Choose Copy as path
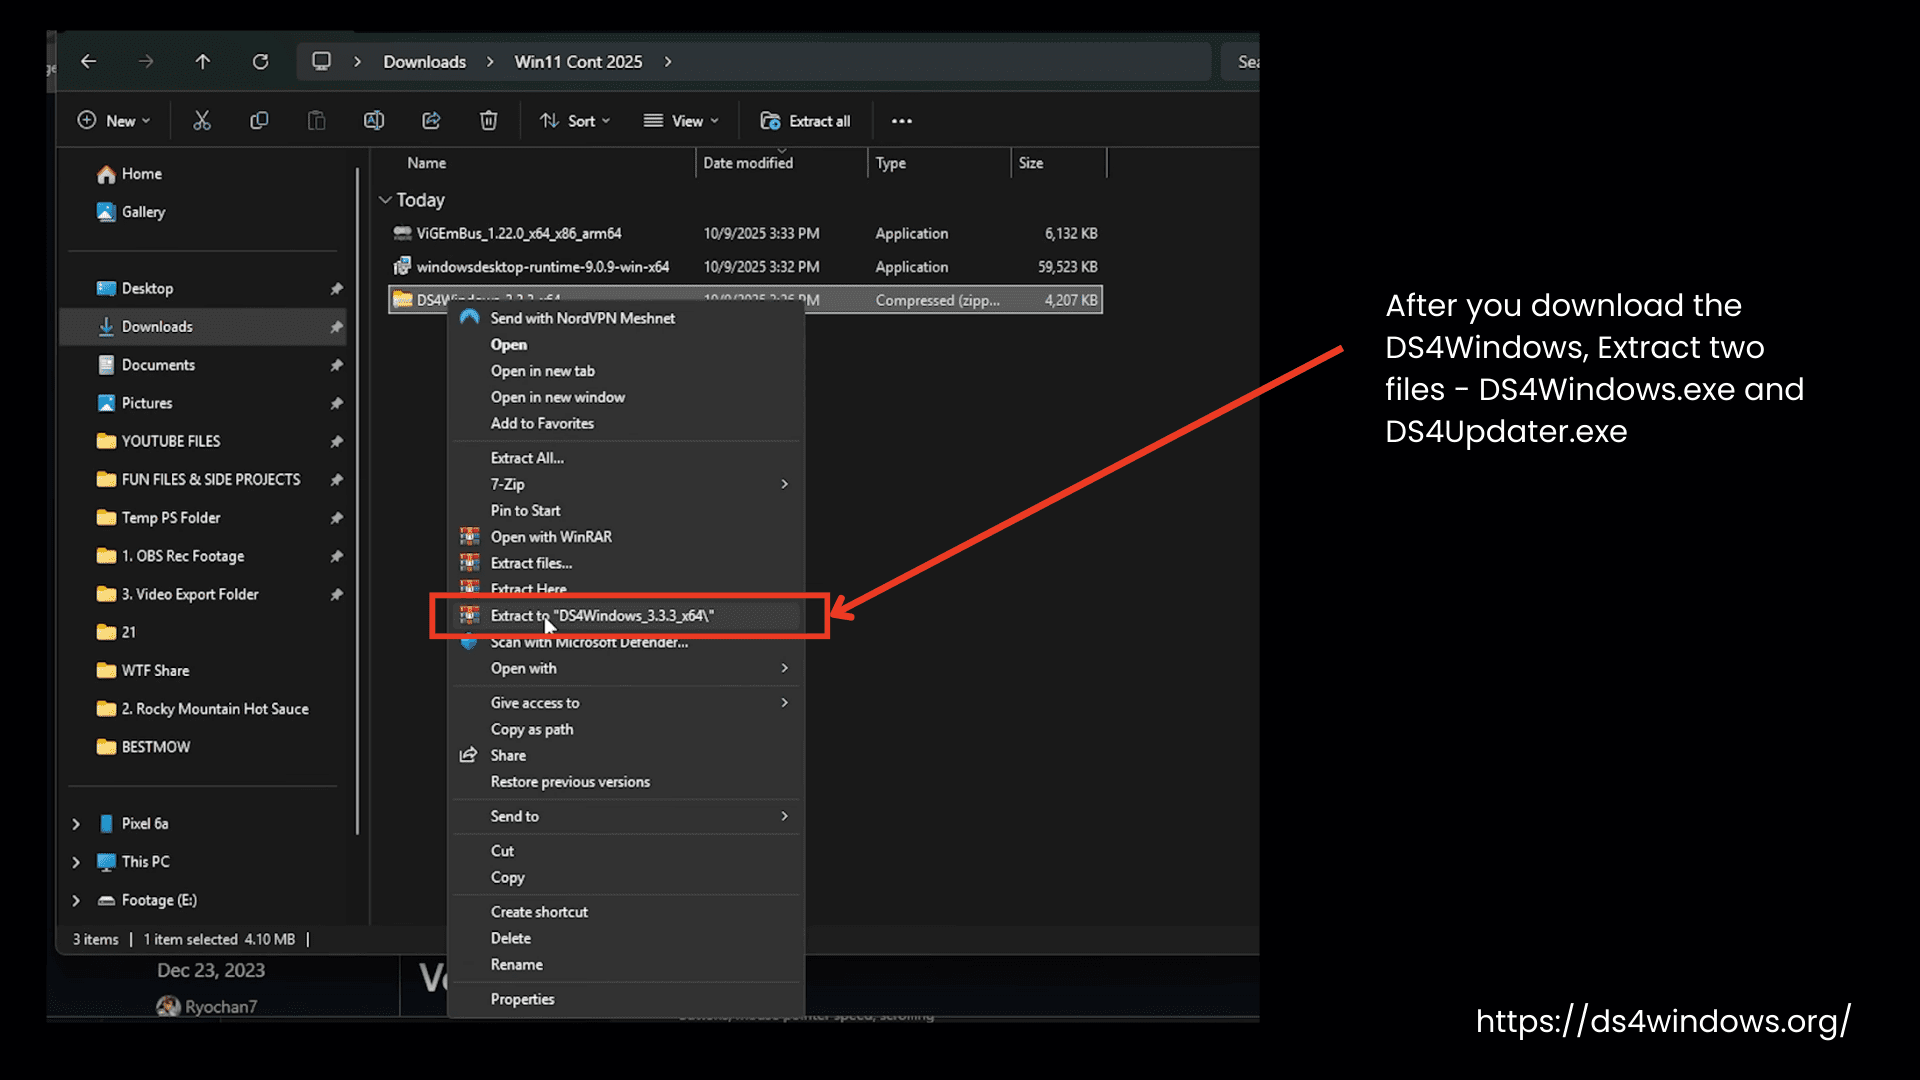This screenshot has width=1920, height=1080. click(625, 729)
